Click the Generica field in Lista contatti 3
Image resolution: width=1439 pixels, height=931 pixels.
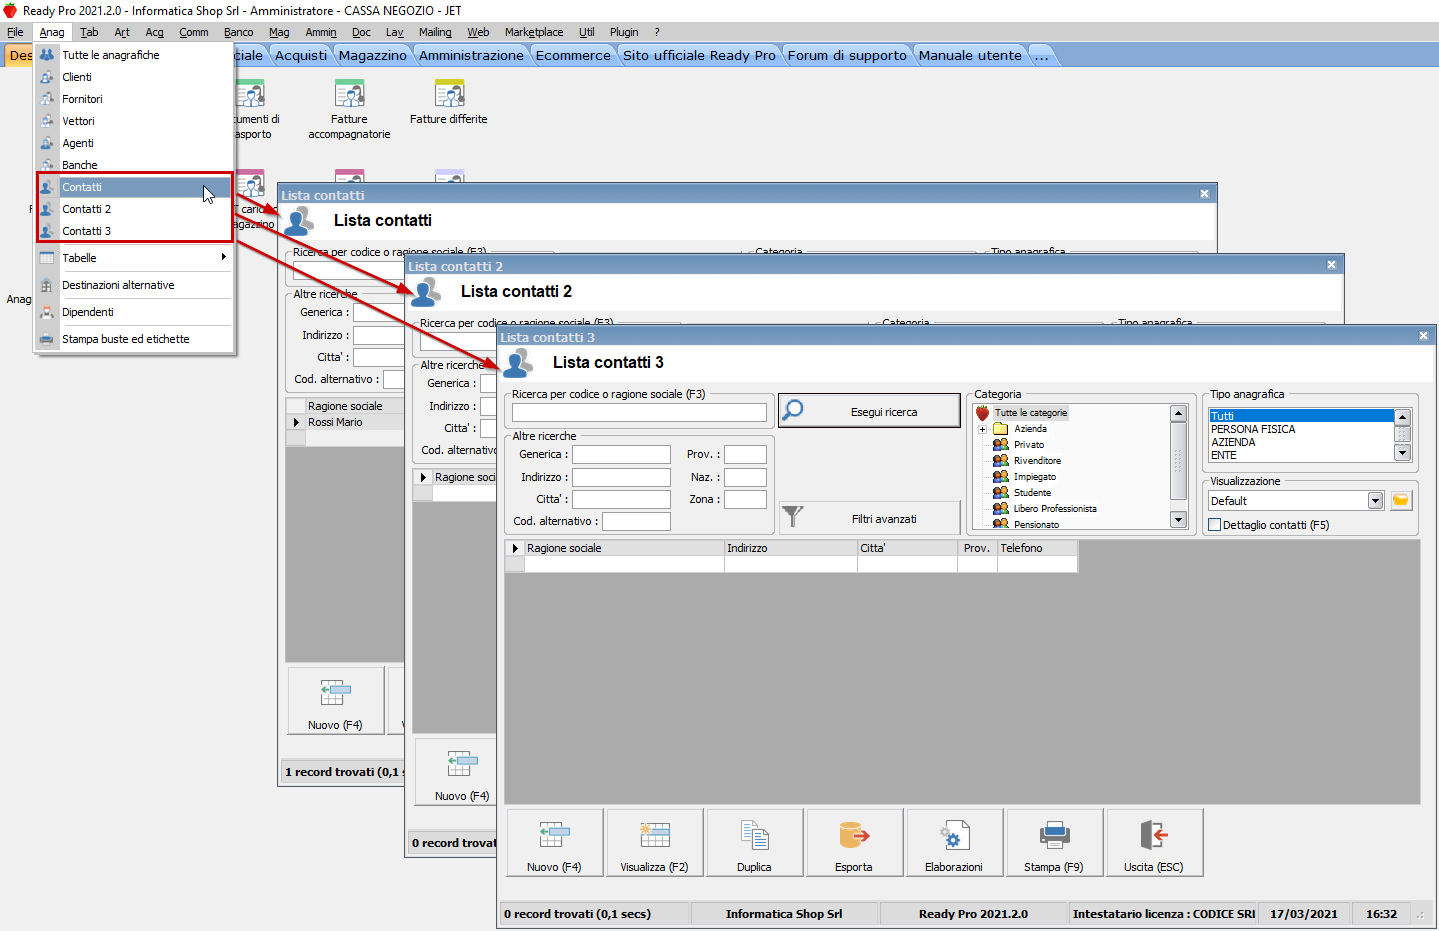[x=621, y=455]
